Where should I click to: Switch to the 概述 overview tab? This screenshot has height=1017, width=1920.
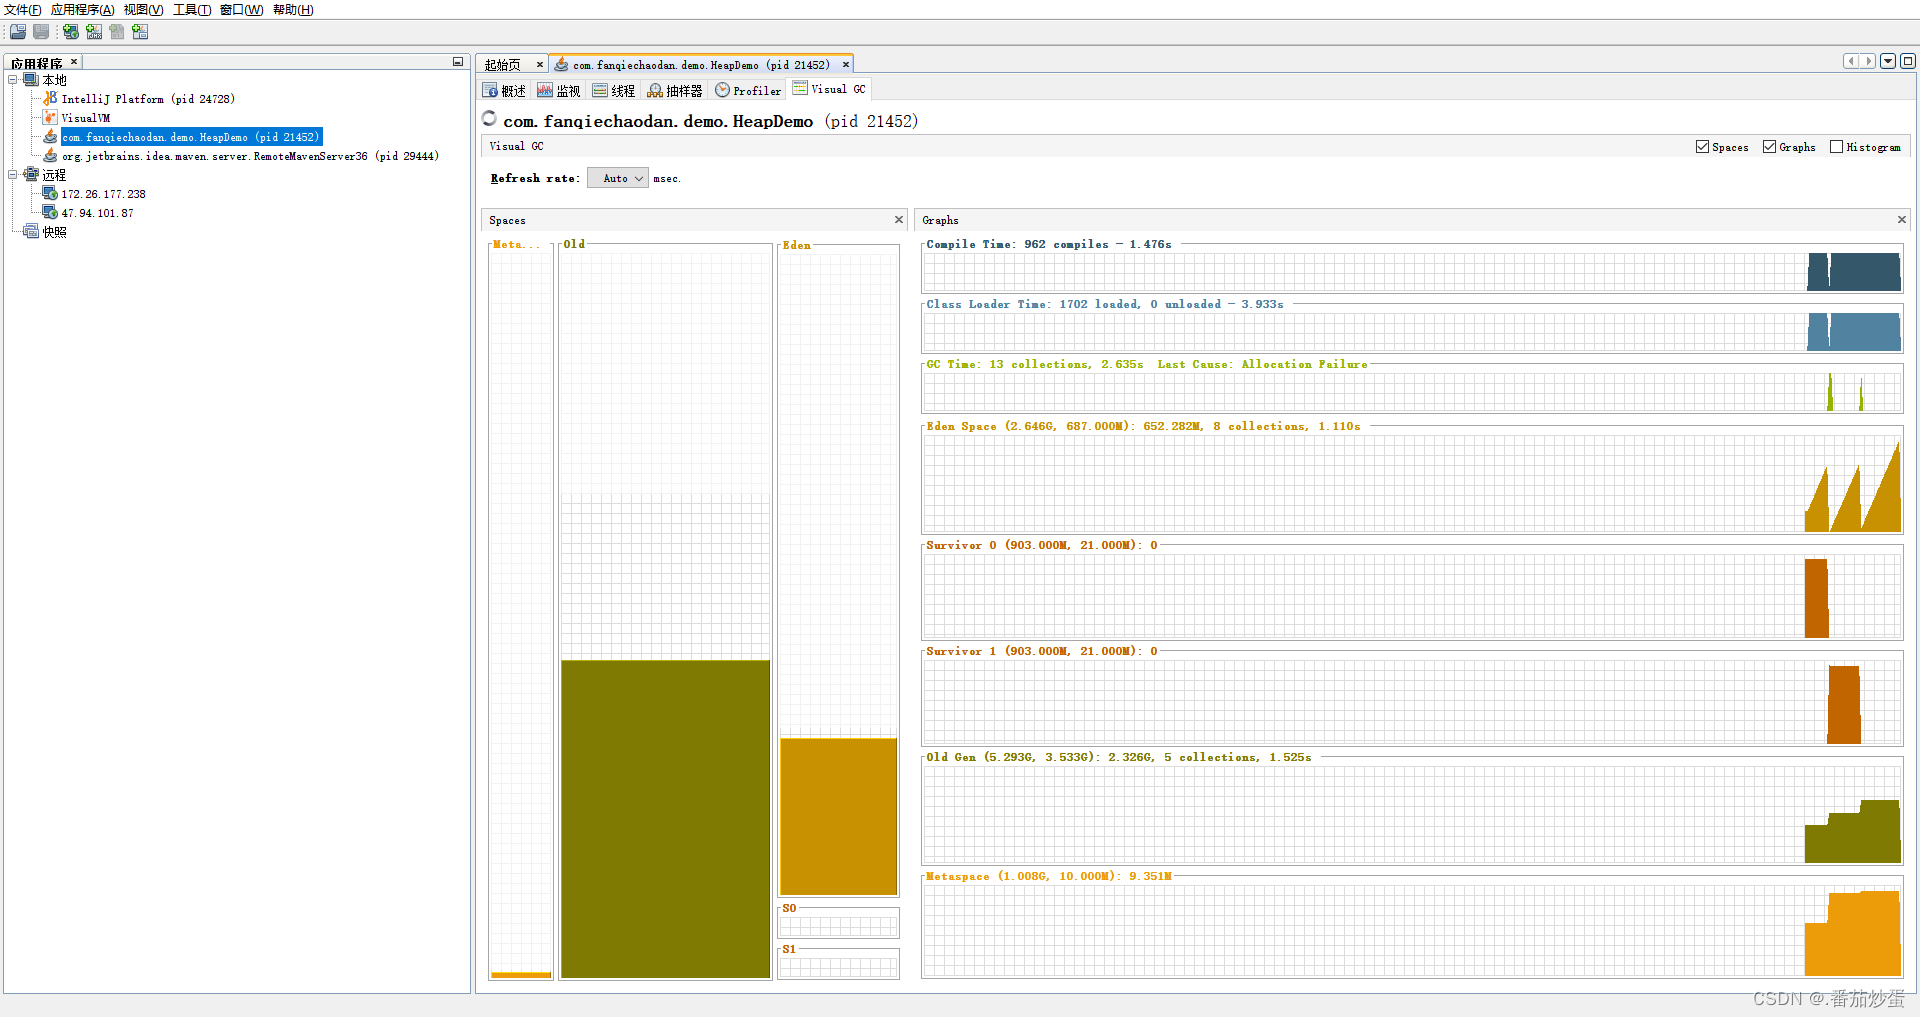click(x=504, y=91)
